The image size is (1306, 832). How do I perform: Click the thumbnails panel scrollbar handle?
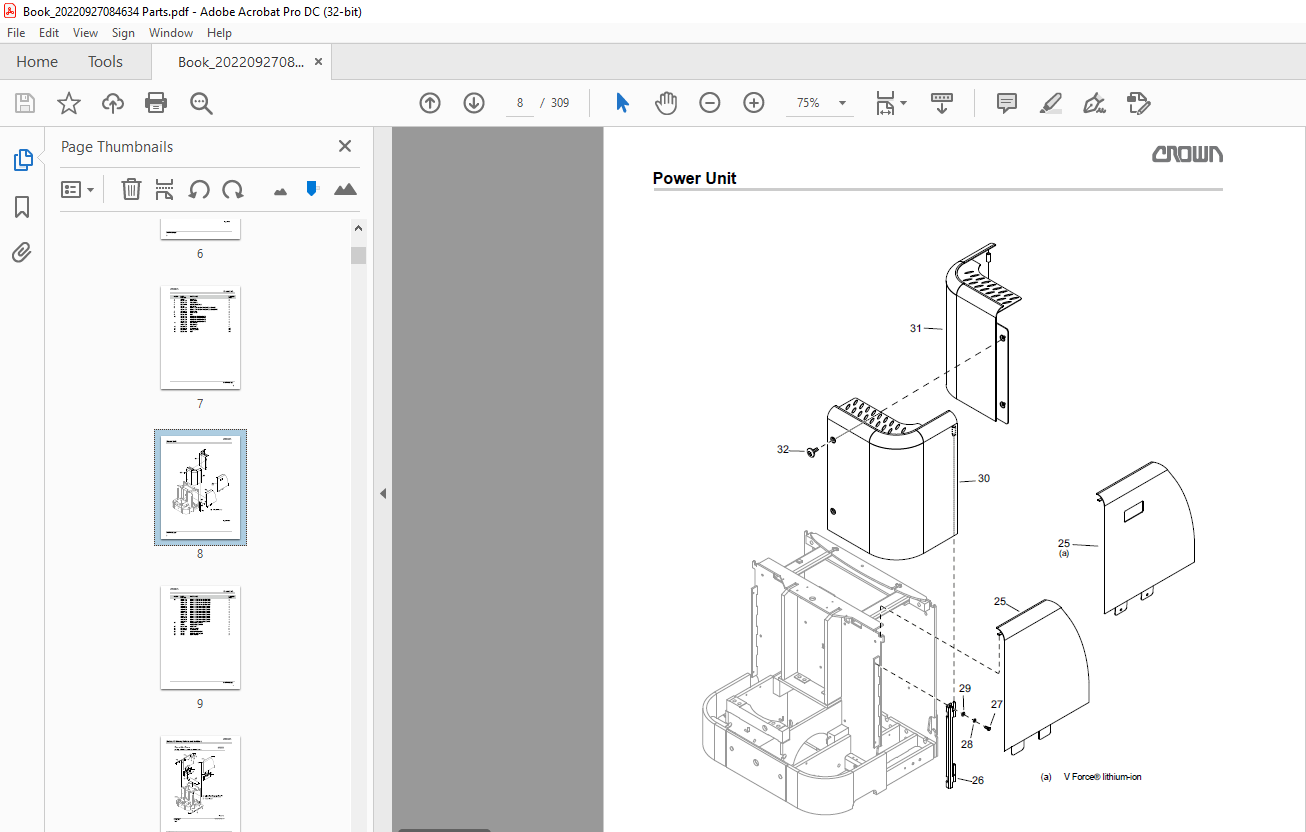pyautogui.click(x=358, y=255)
